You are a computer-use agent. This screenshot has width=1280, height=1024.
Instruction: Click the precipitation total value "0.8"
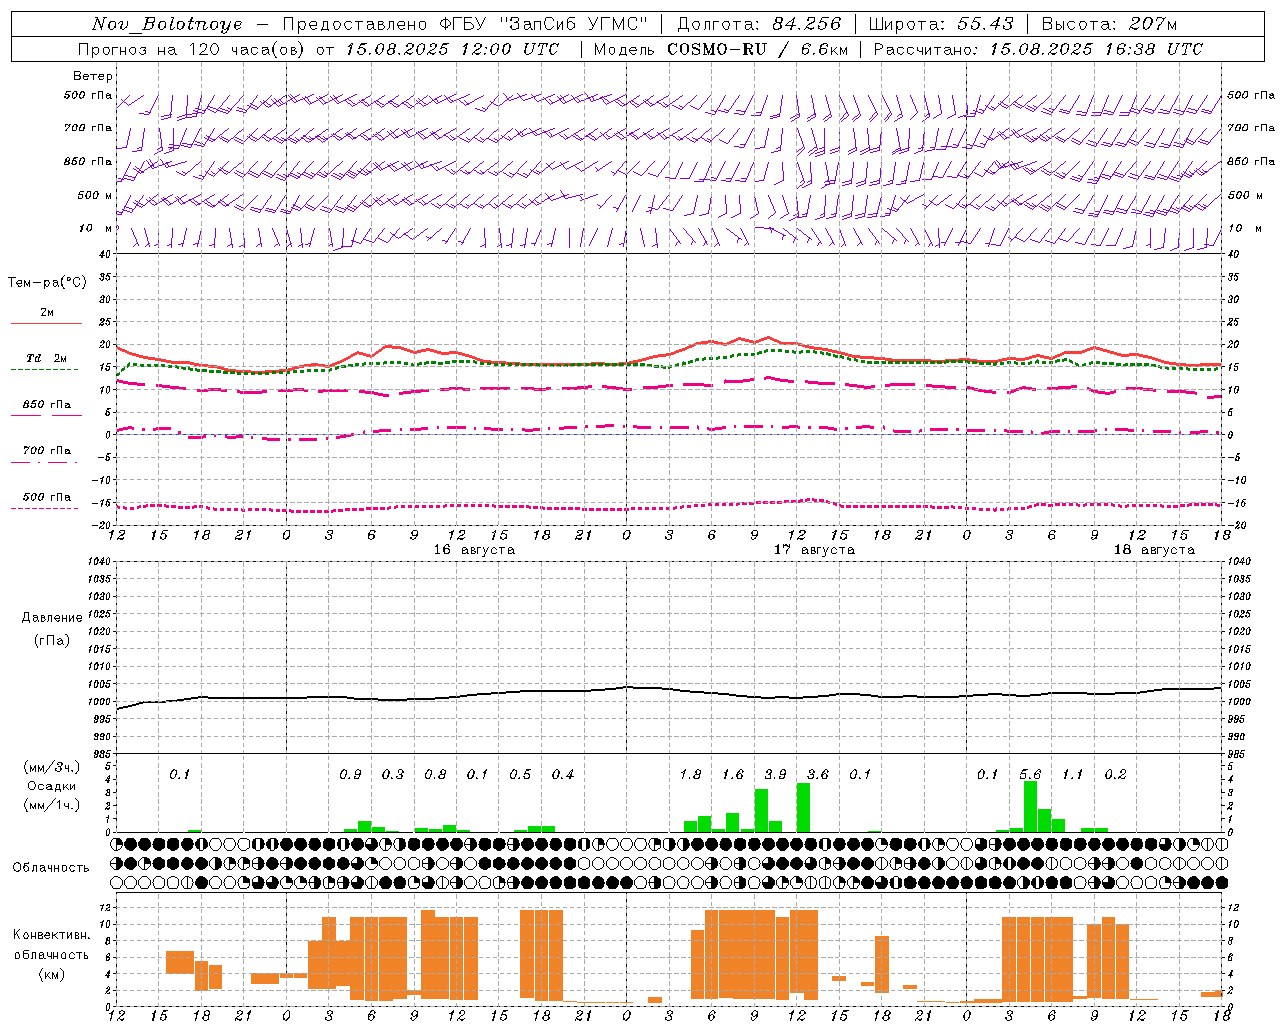tap(435, 775)
